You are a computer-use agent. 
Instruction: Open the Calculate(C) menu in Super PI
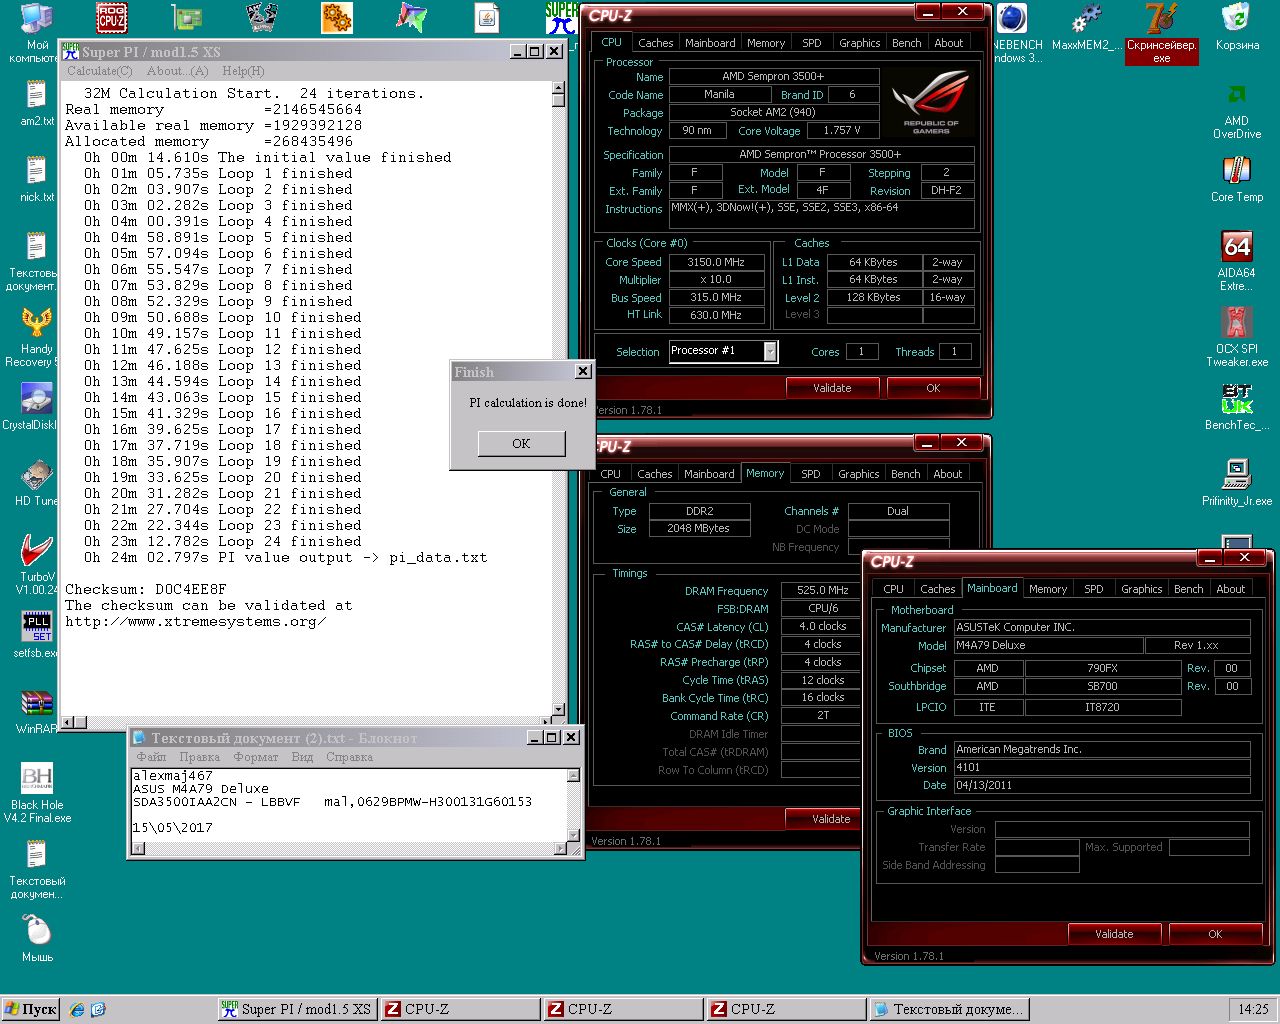coord(99,71)
